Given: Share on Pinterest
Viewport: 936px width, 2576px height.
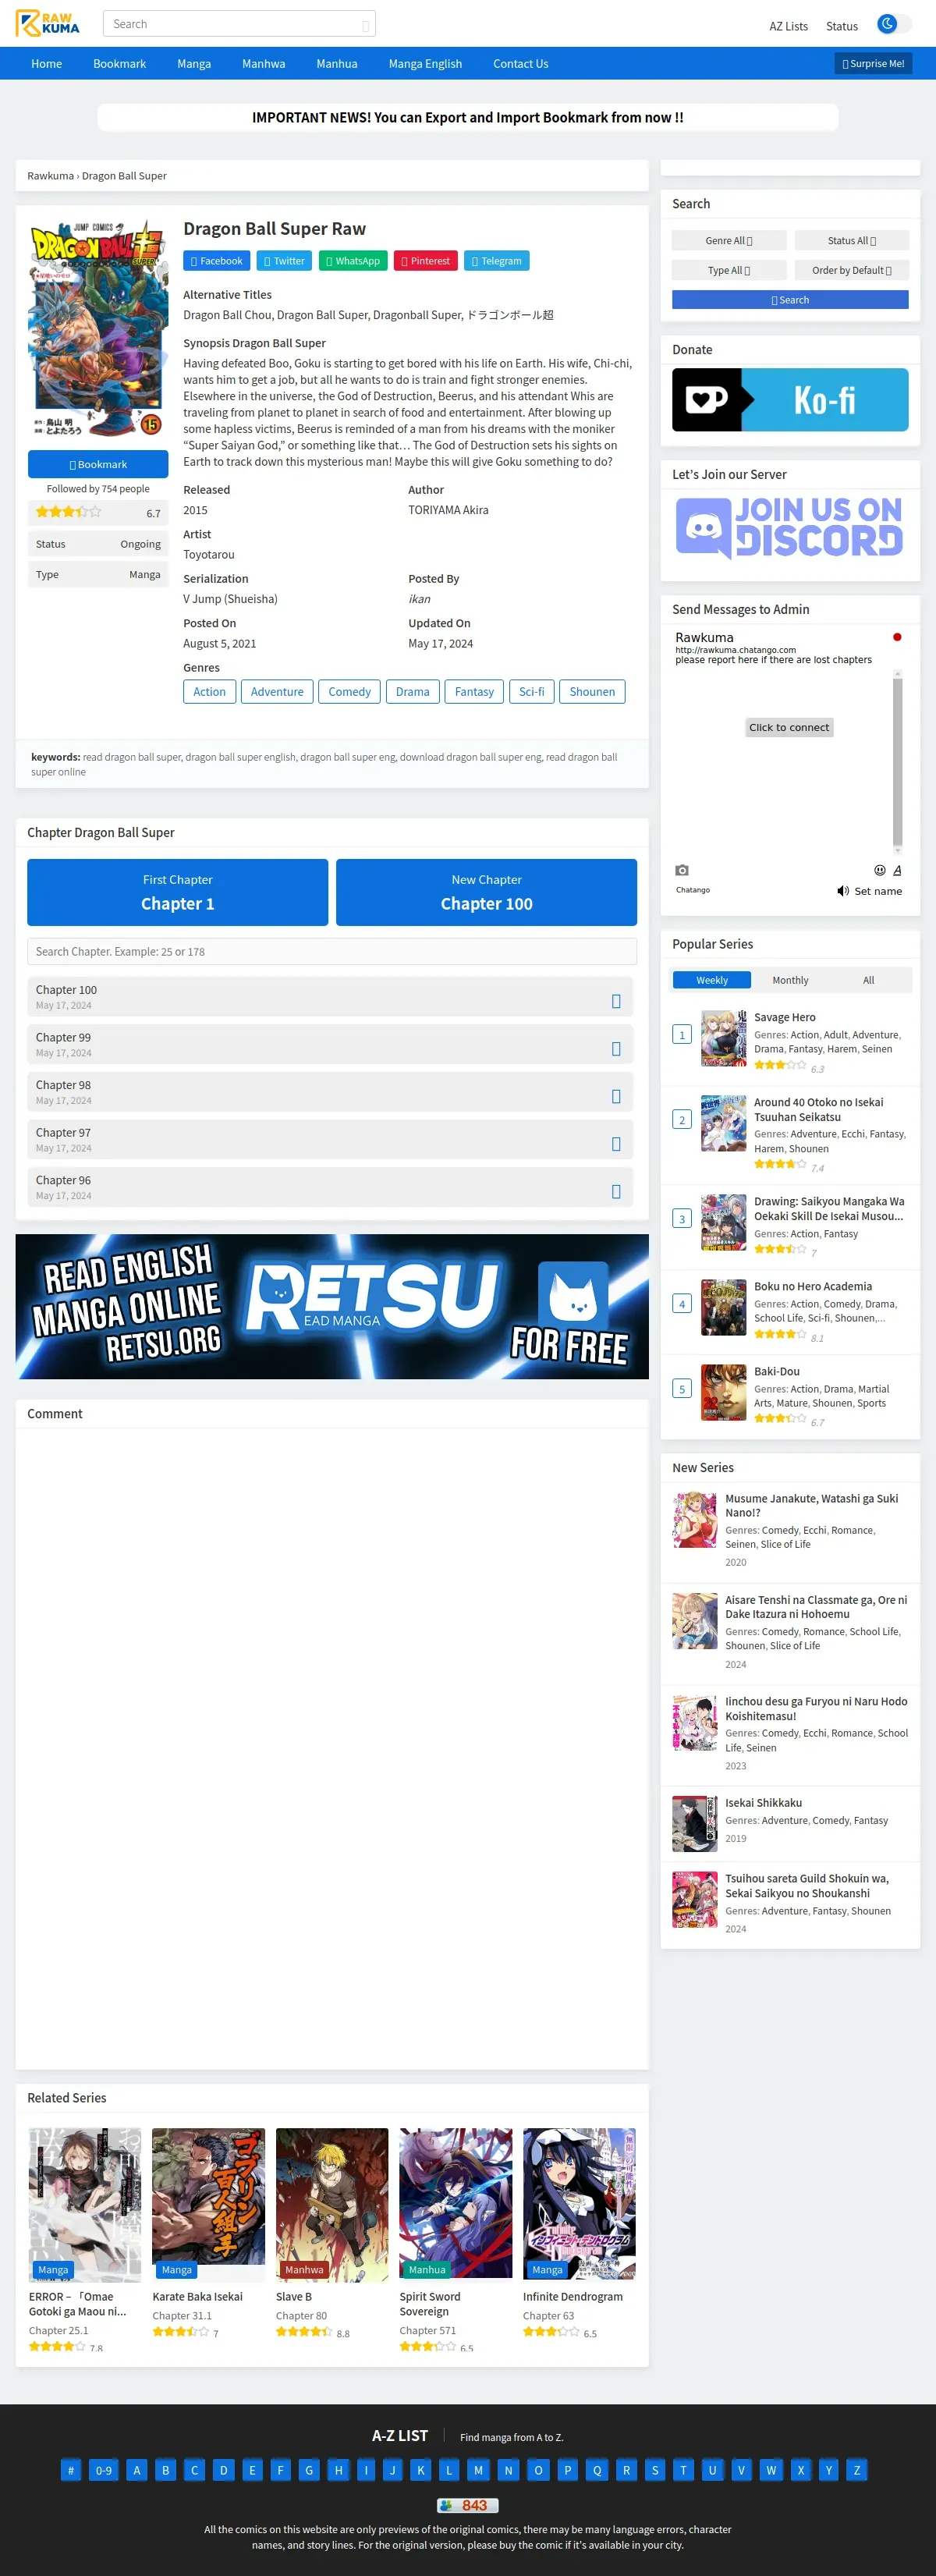Looking at the screenshot, I should pos(426,261).
